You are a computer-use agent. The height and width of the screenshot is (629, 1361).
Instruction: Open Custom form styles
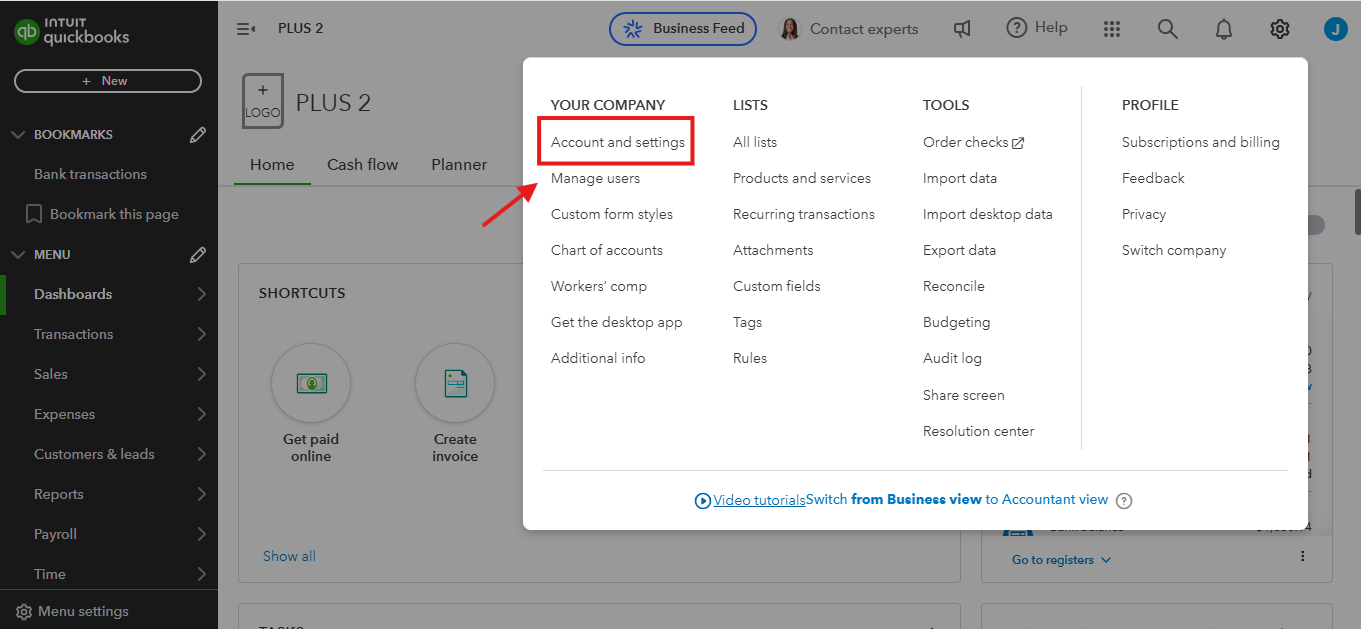(612, 214)
